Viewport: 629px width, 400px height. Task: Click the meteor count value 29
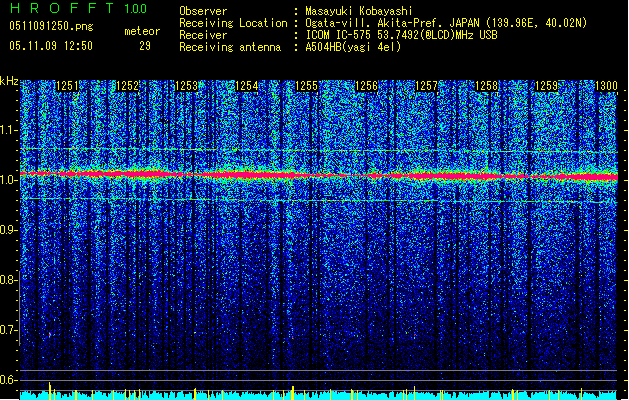click(145, 46)
